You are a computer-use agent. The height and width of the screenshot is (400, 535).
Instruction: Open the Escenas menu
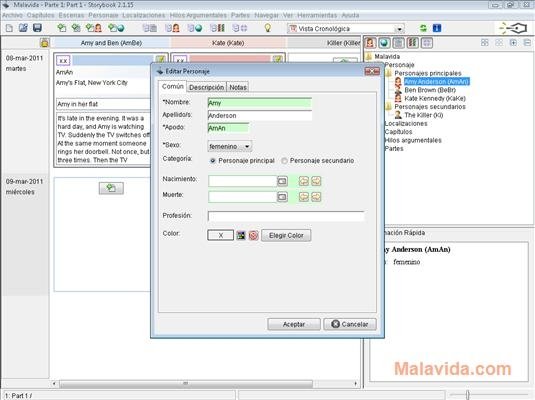coord(71,15)
